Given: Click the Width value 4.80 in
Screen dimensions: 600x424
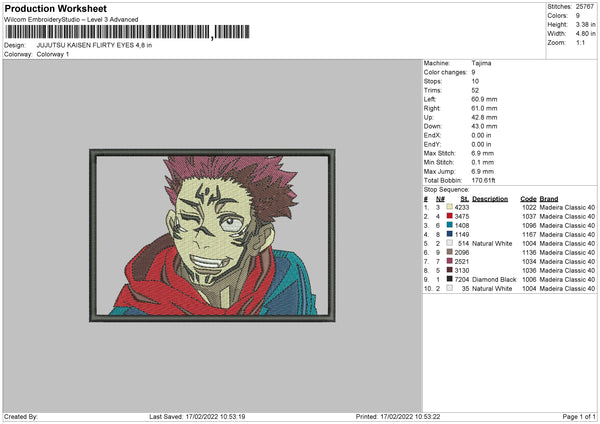Looking at the screenshot, I should coord(585,34).
